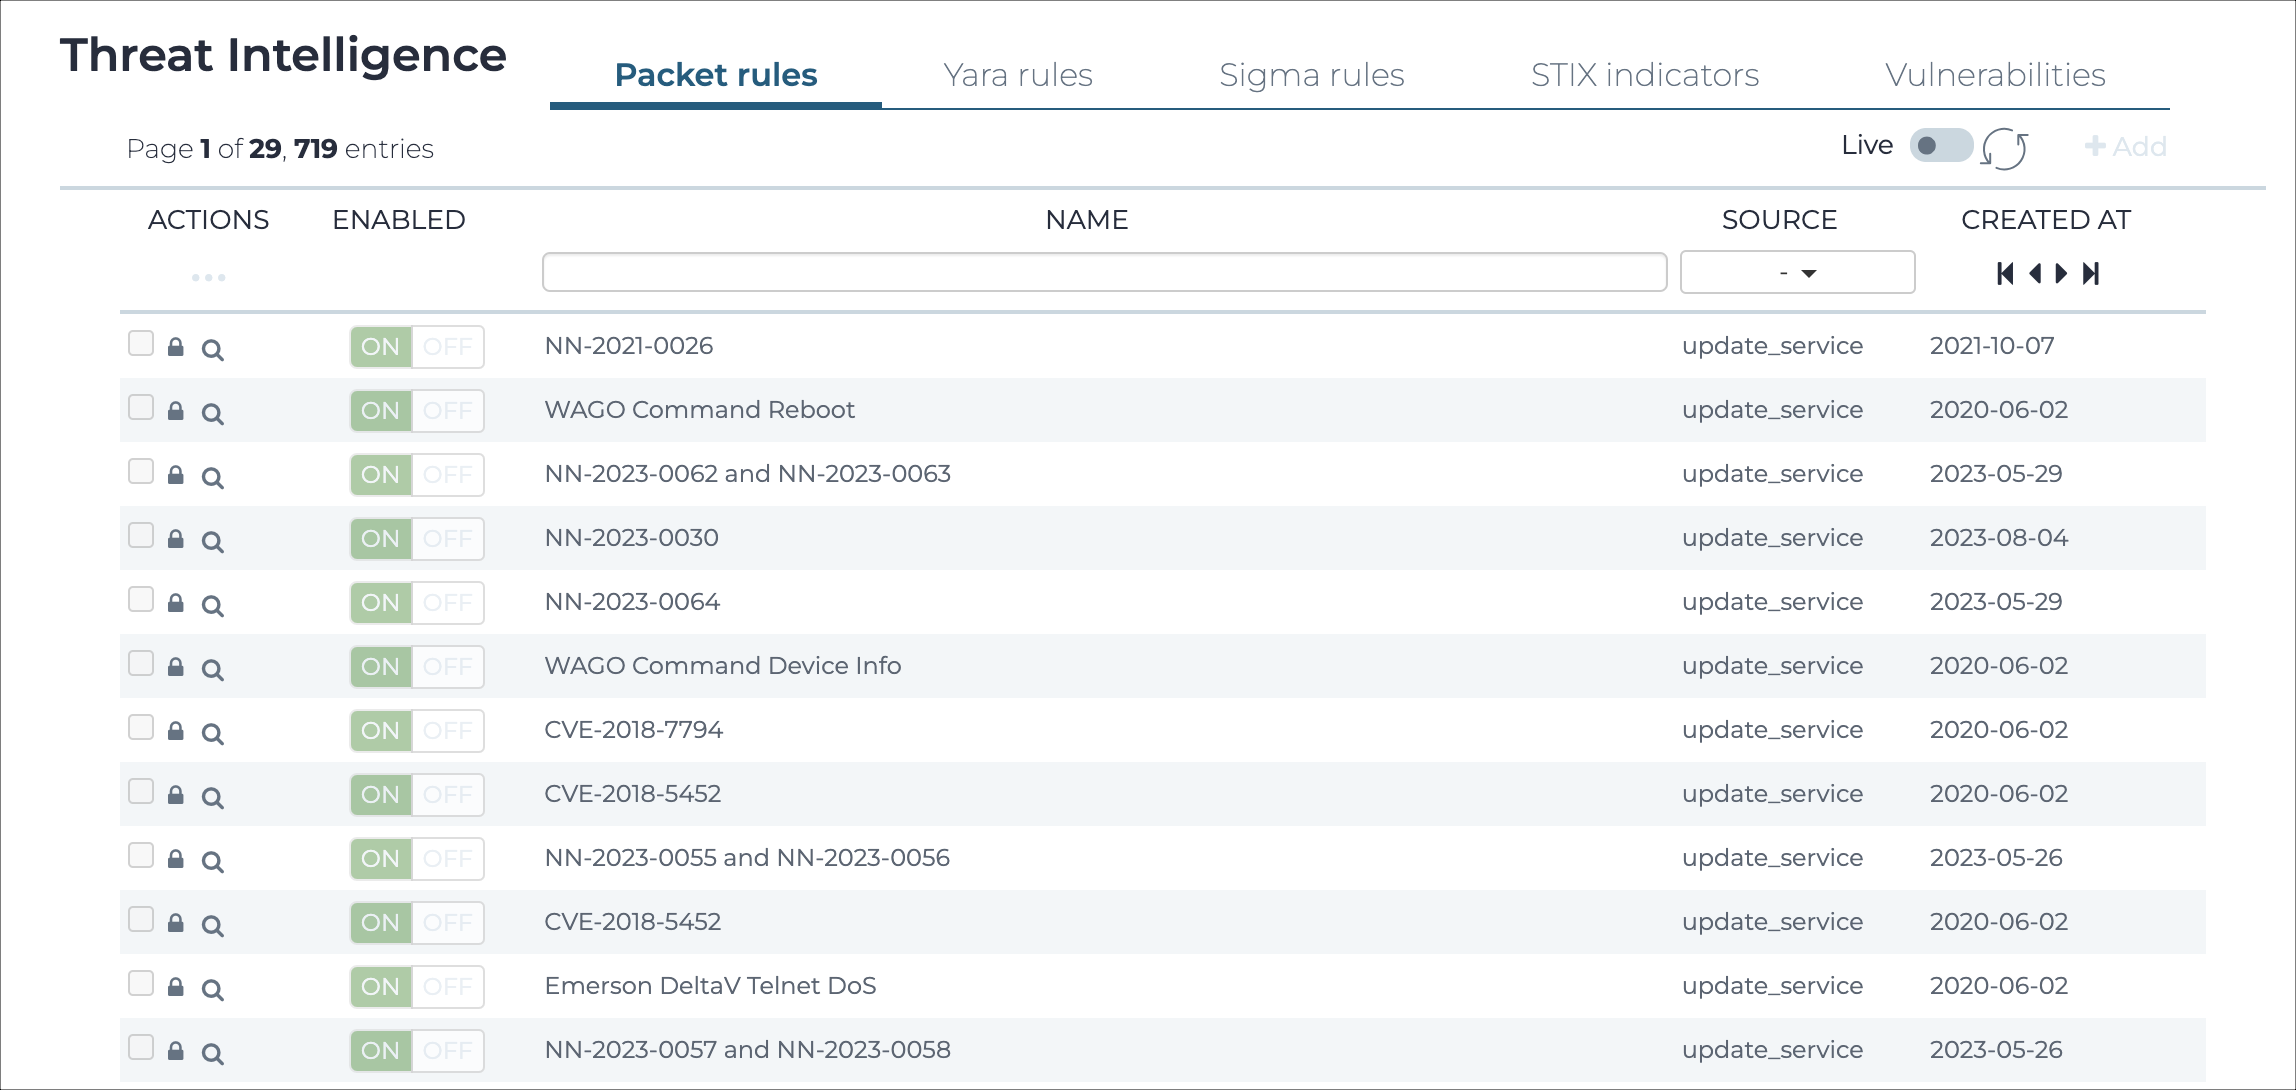
Task: Open details magnifier for NN-2023-0064
Action: pyautogui.click(x=212, y=606)
